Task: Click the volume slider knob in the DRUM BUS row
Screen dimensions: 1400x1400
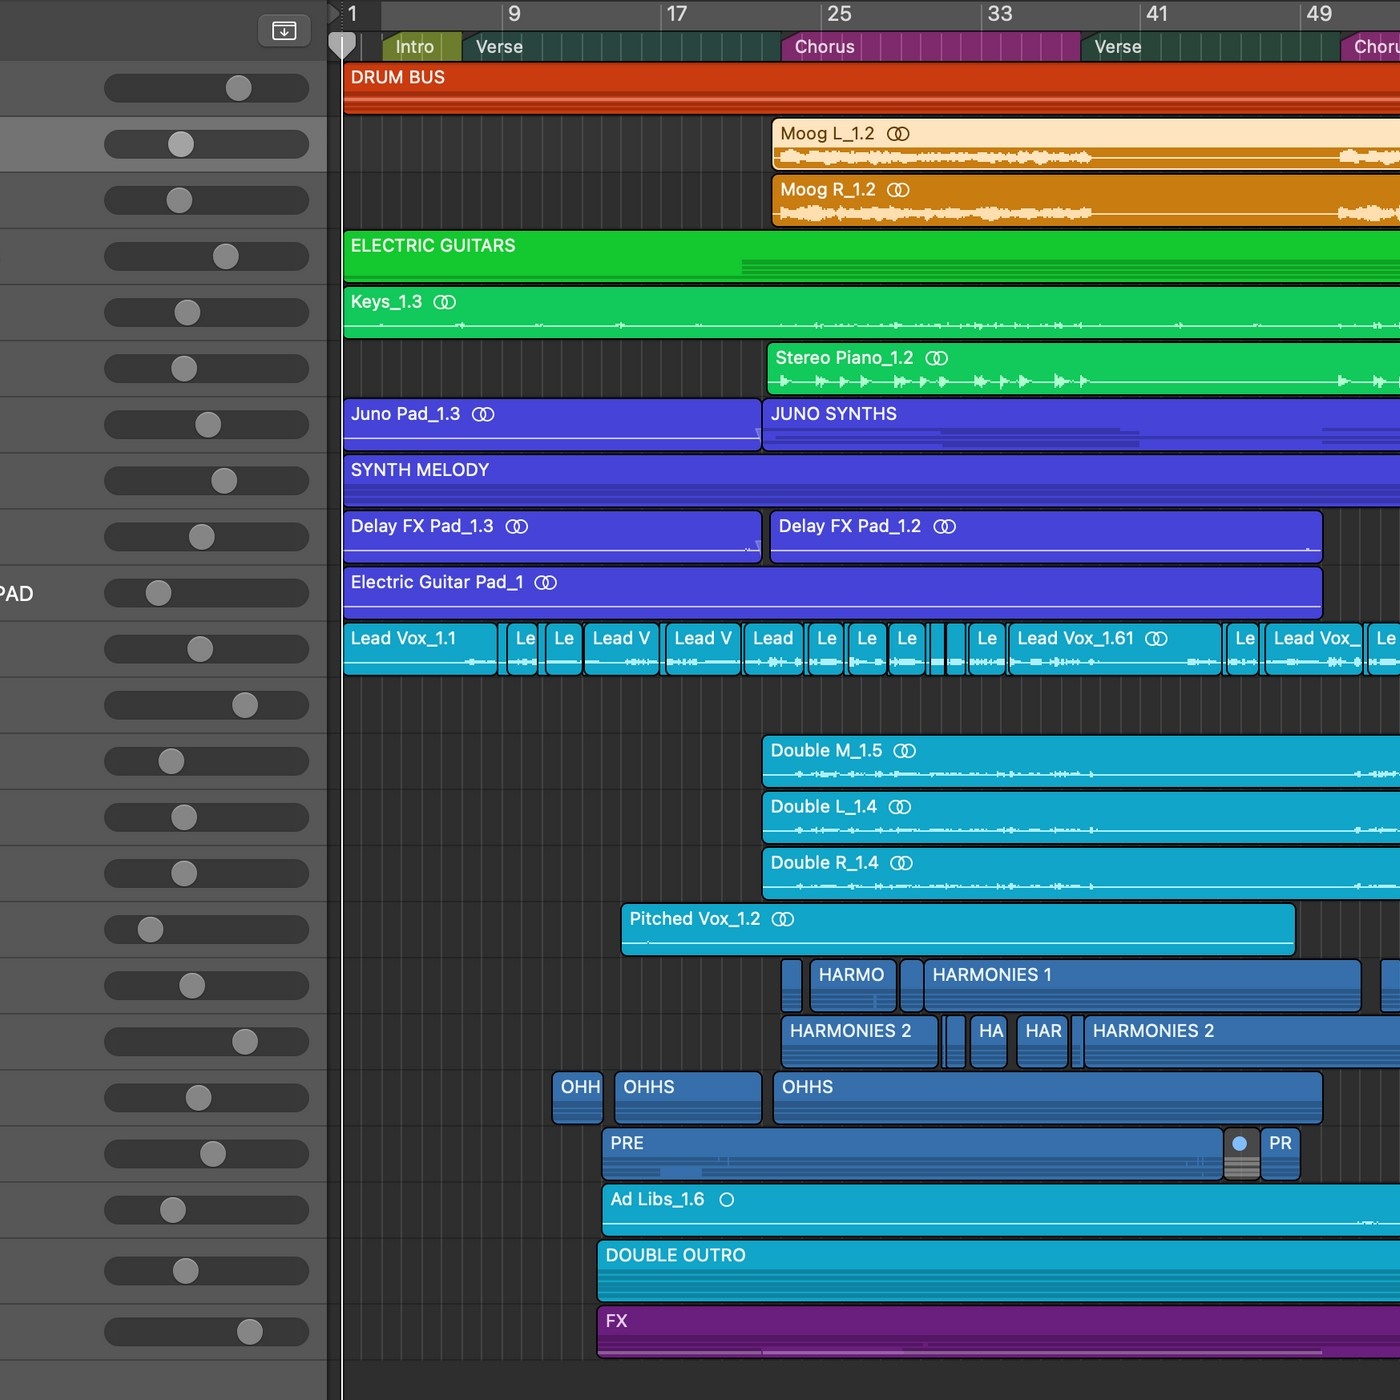Action: click(238, 88)
